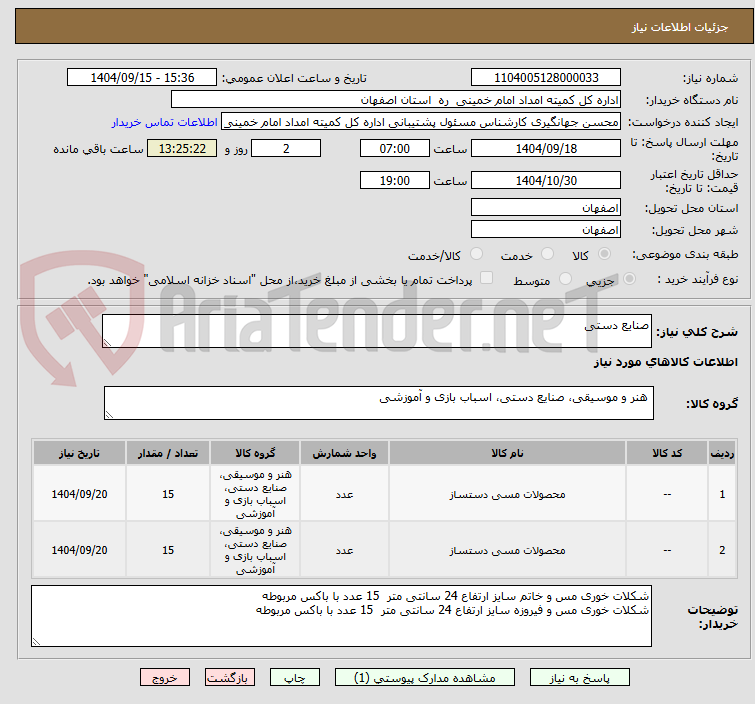Click row number 2 cell

(722, 550)
